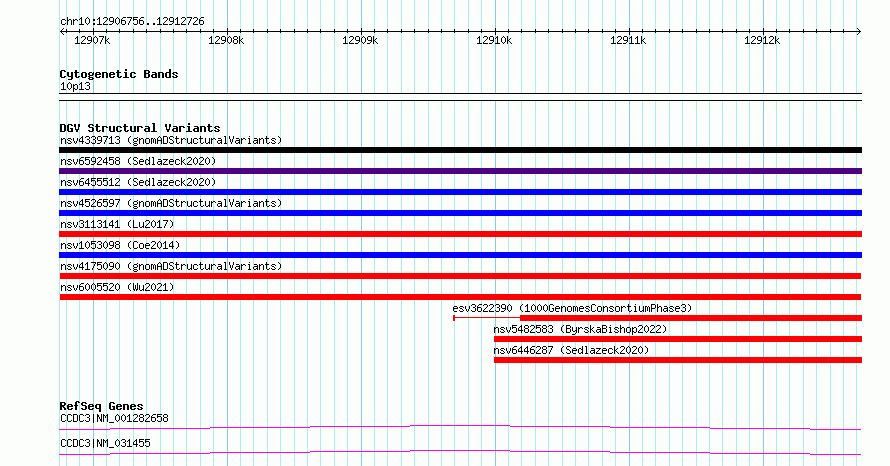
Task: Open the DGV Structural Variants track heading
Action: tap(140, 128)
